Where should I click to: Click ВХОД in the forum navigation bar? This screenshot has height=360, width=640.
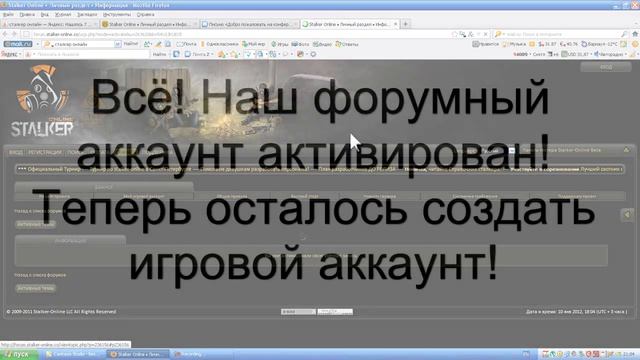[x=16, y=152]
